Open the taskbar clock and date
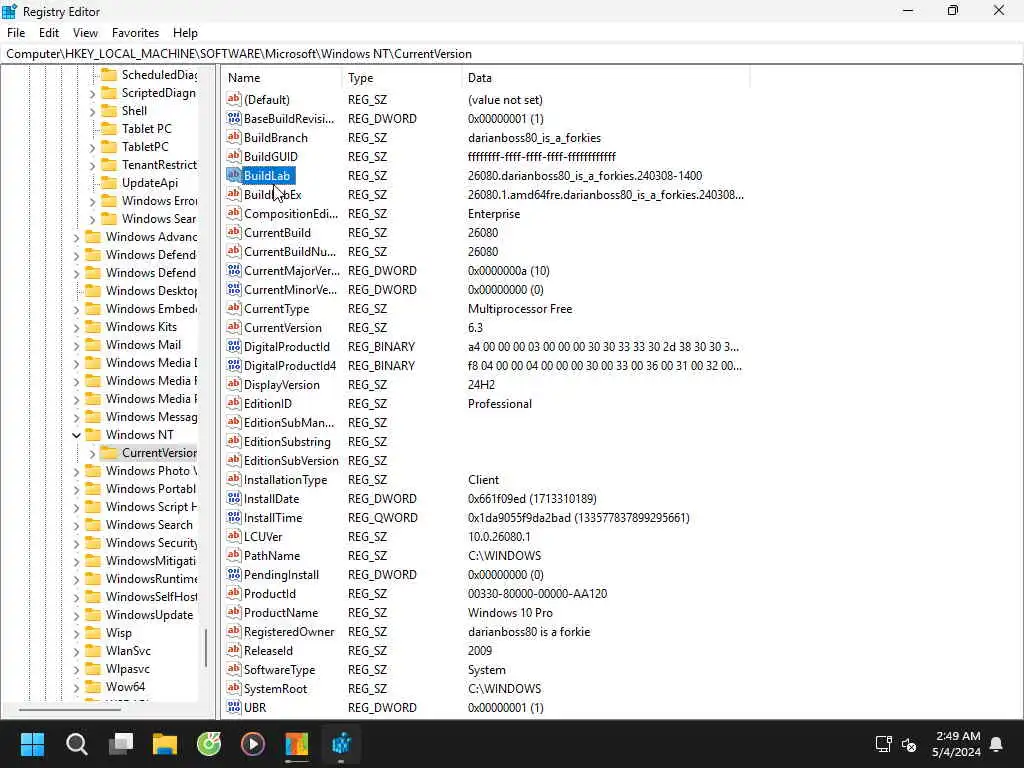1024x768 pixels. click(956, 744)
